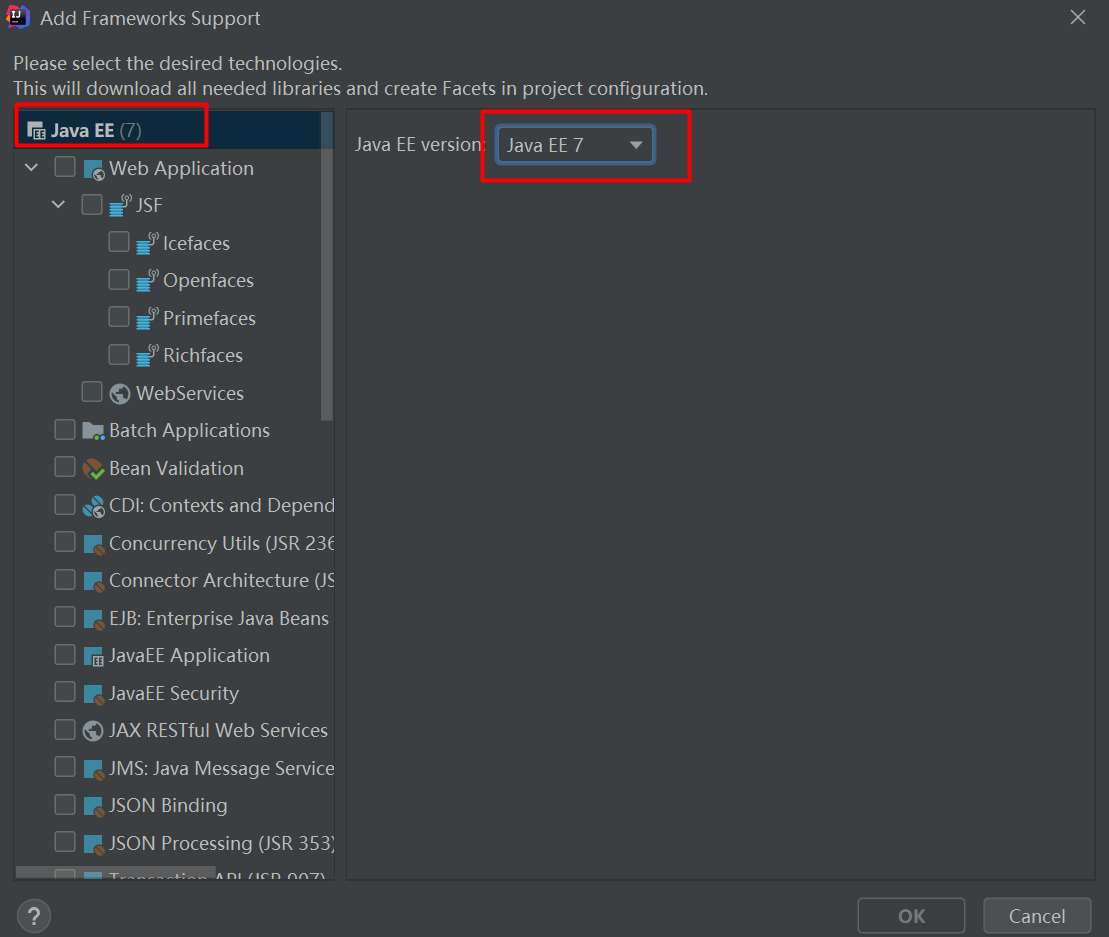Image resolution: width=1109 pixels, height=937 pixels.
Task: Tick the Bean Validation checkbox
Action: [x=65, y=467]
